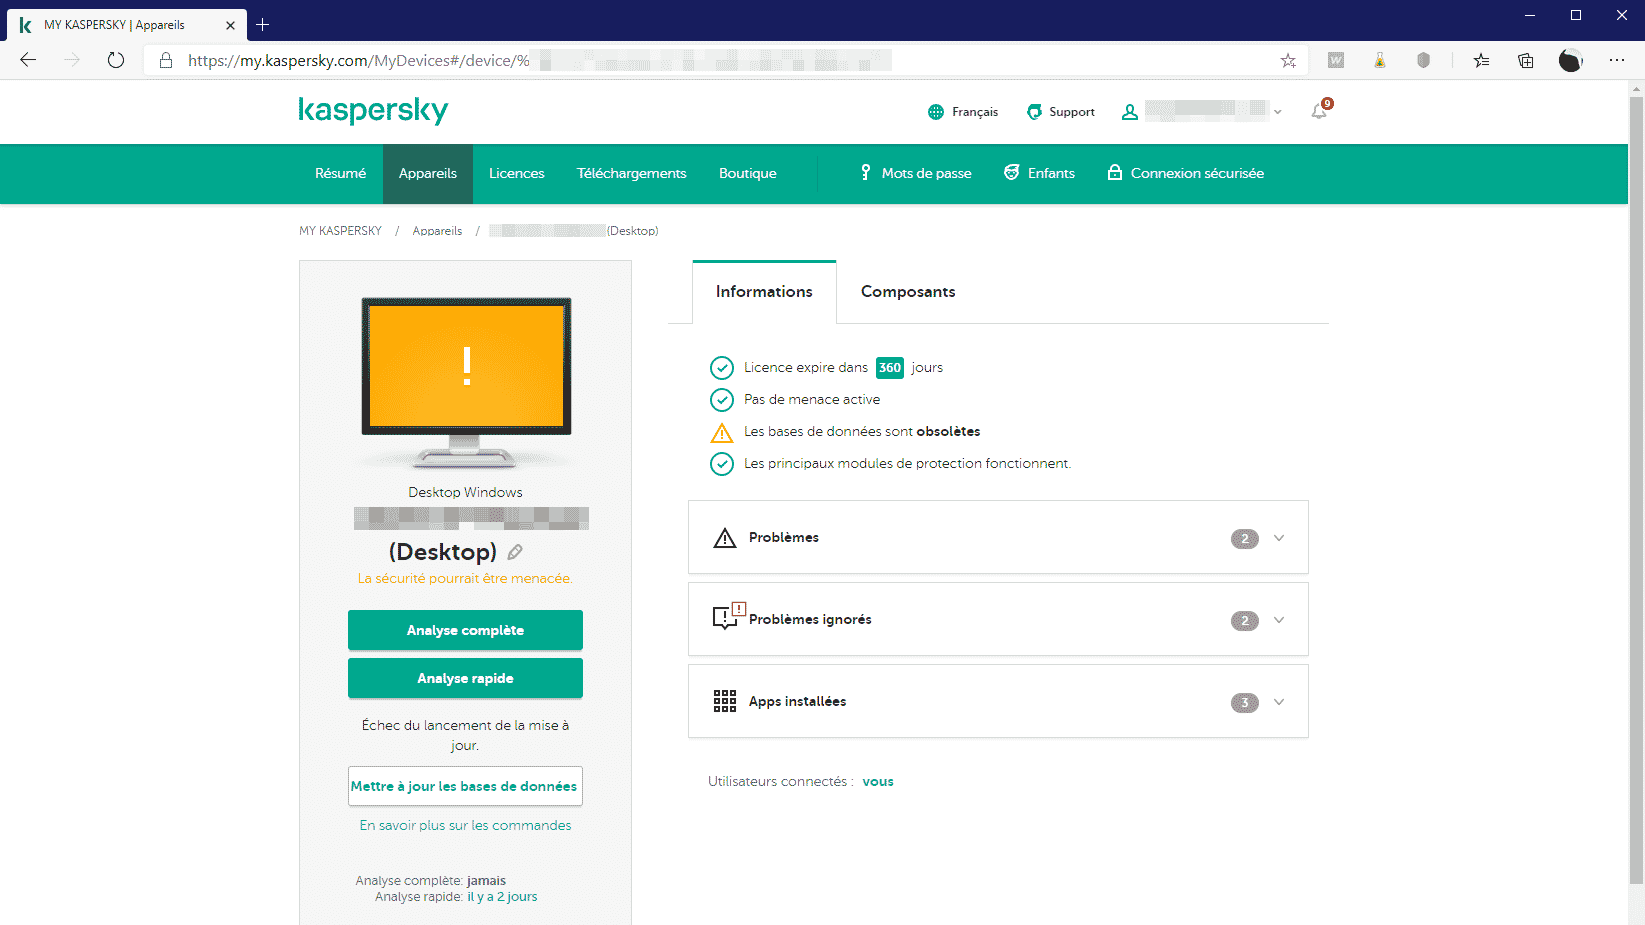Viewport: 1645px width, 925px height.
Task: Click the browser back arrow
Action: coord(28,60)
